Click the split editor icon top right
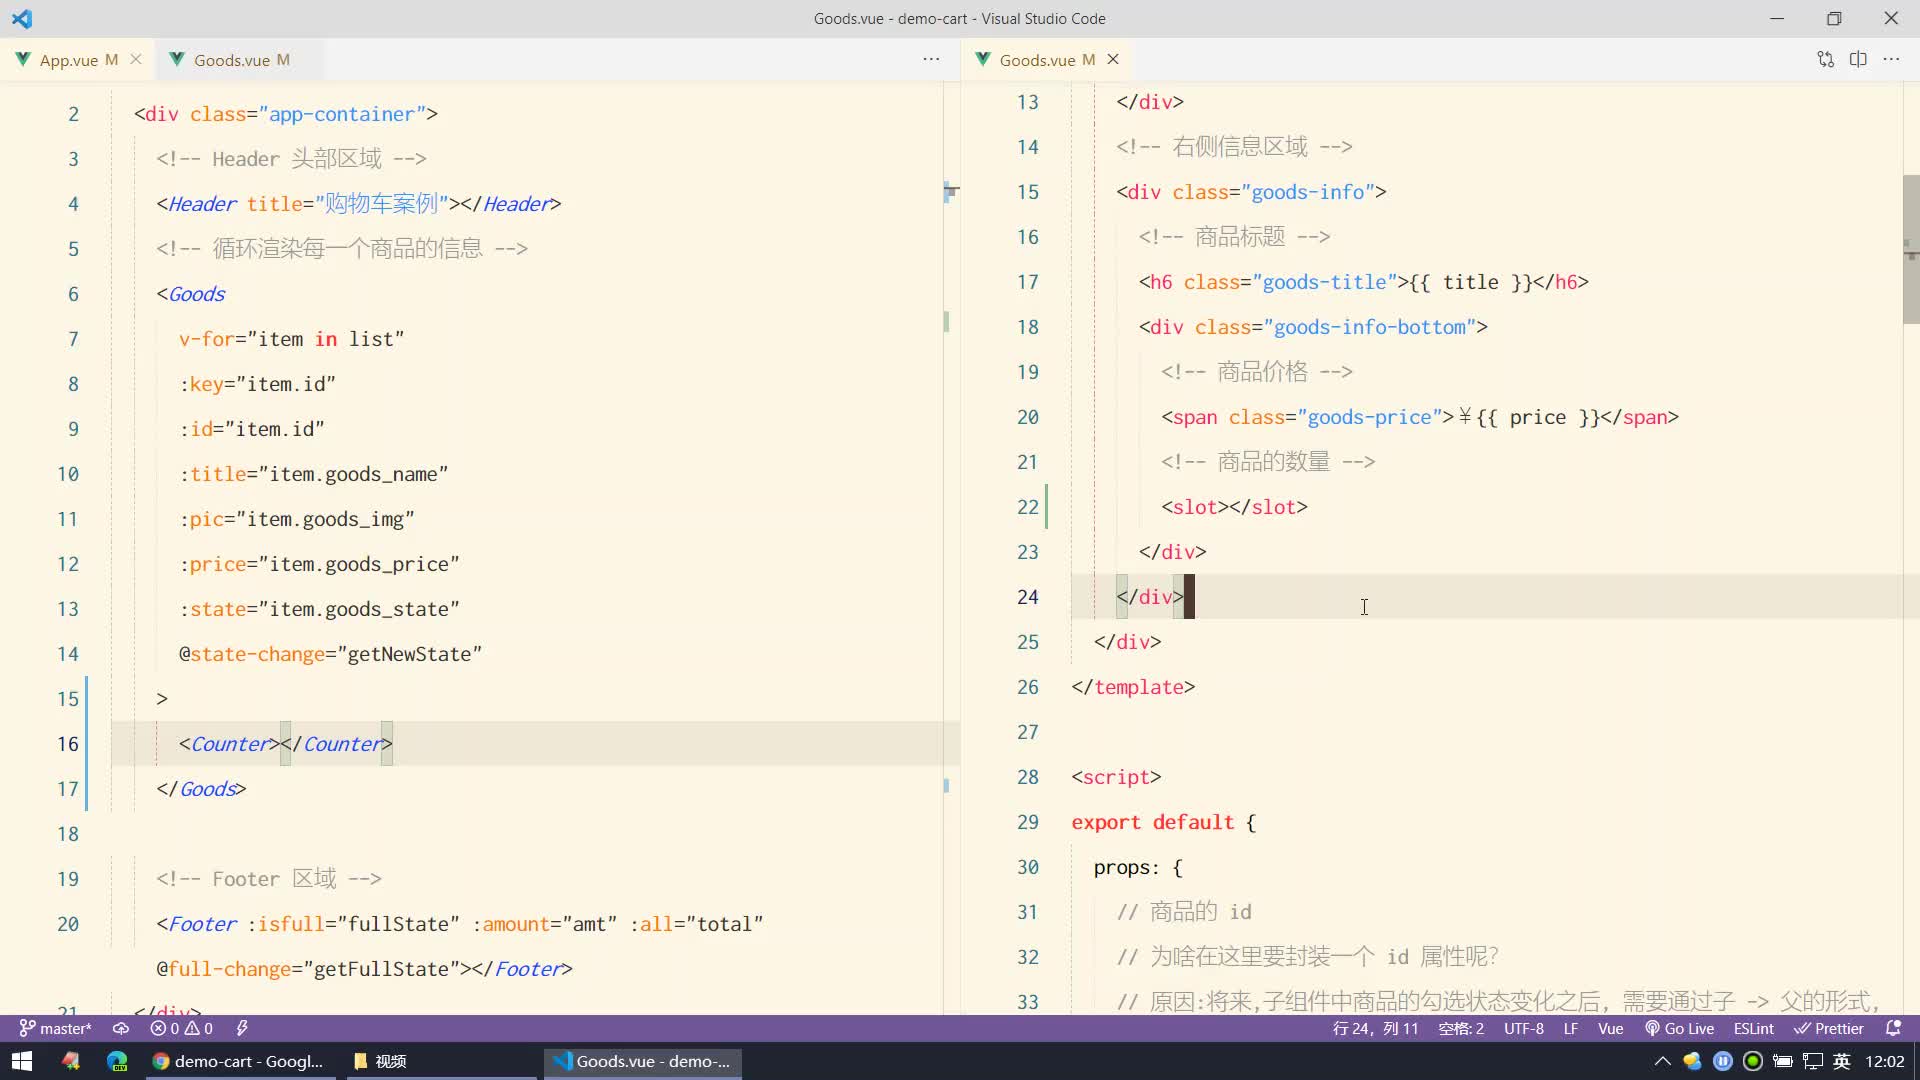This screenshot has height=1080, width=1920. 1859,59
